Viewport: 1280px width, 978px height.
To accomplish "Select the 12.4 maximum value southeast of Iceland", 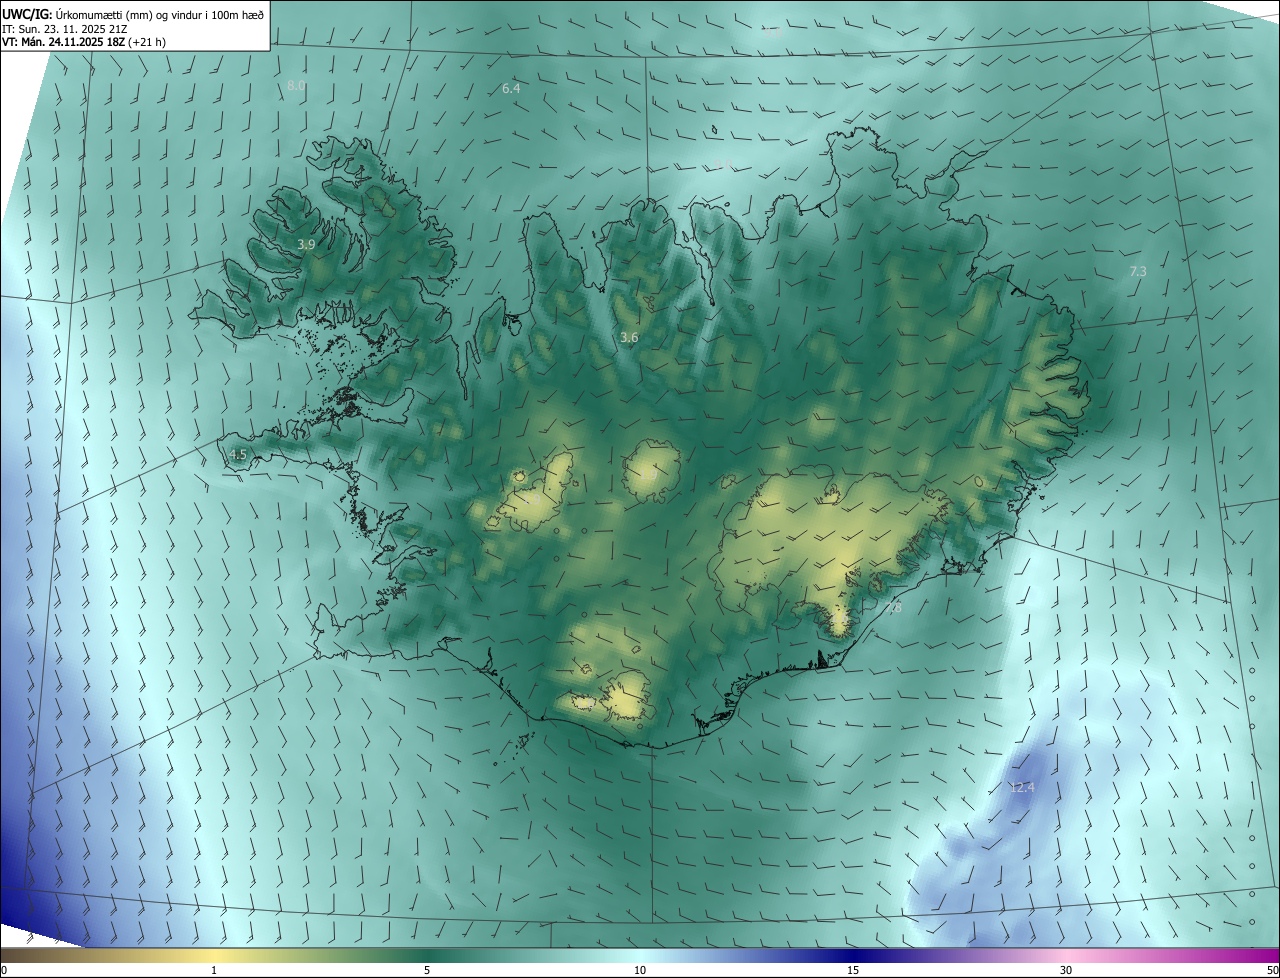I will click(x=1022, y=788).
